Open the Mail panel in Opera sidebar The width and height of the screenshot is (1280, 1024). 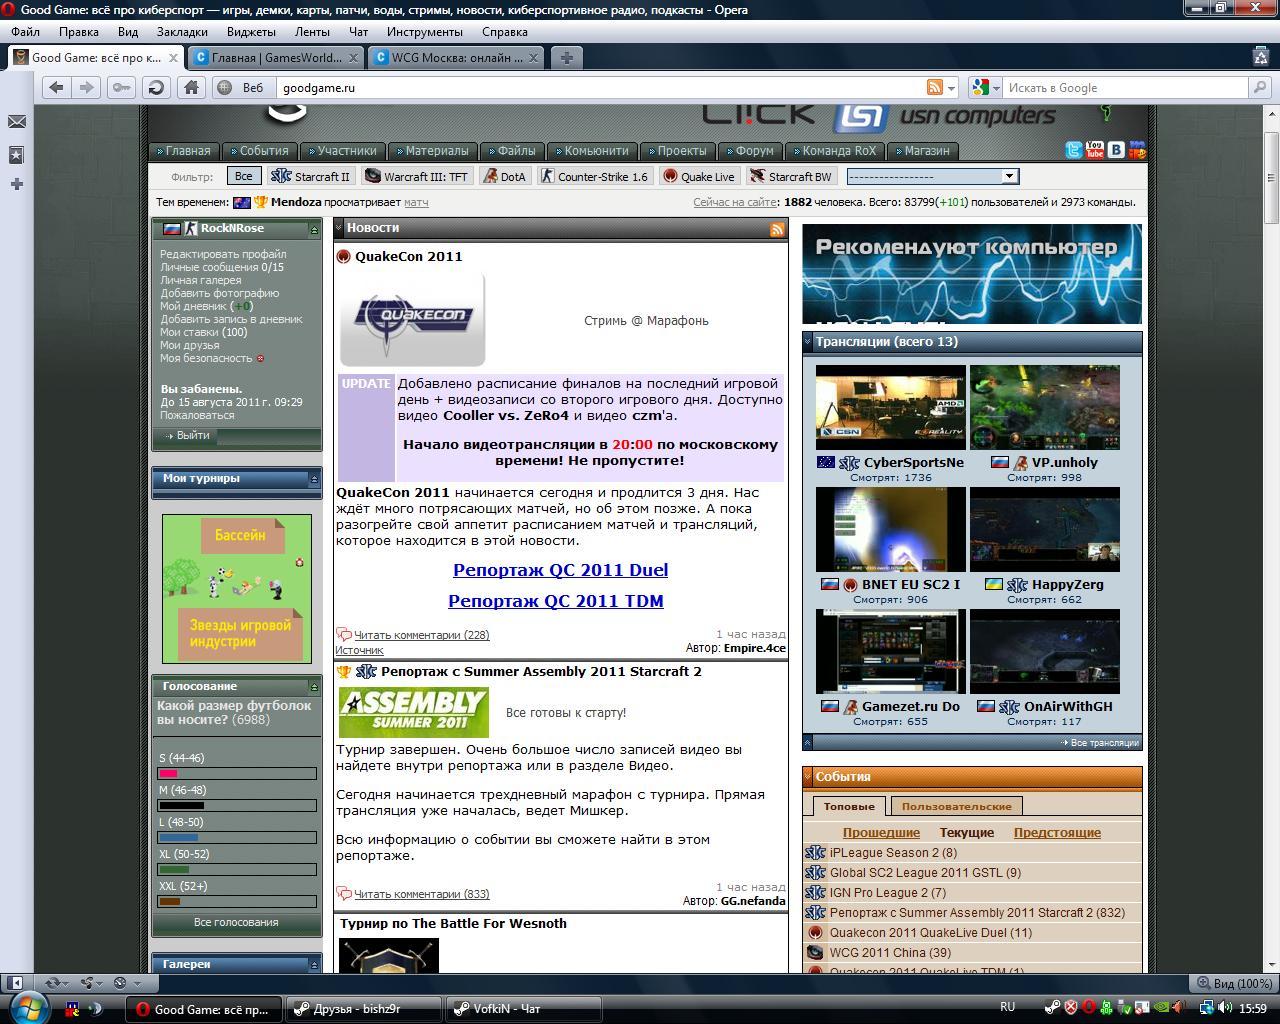click(x=17, y=122)
